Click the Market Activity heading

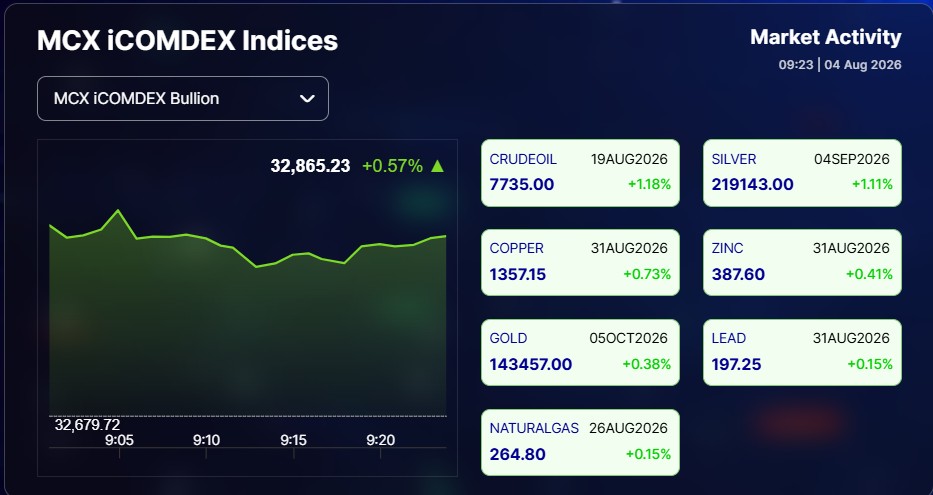tap(826, 37)
